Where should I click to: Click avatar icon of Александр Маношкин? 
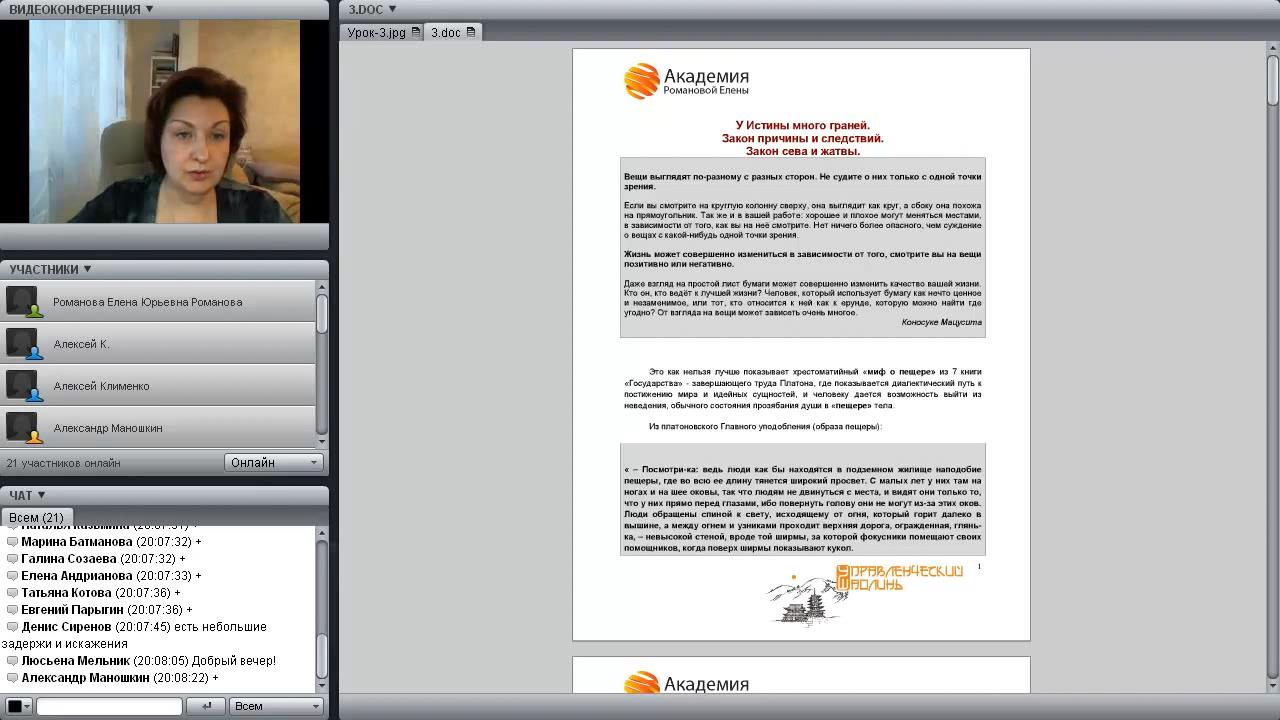point(22,428)
